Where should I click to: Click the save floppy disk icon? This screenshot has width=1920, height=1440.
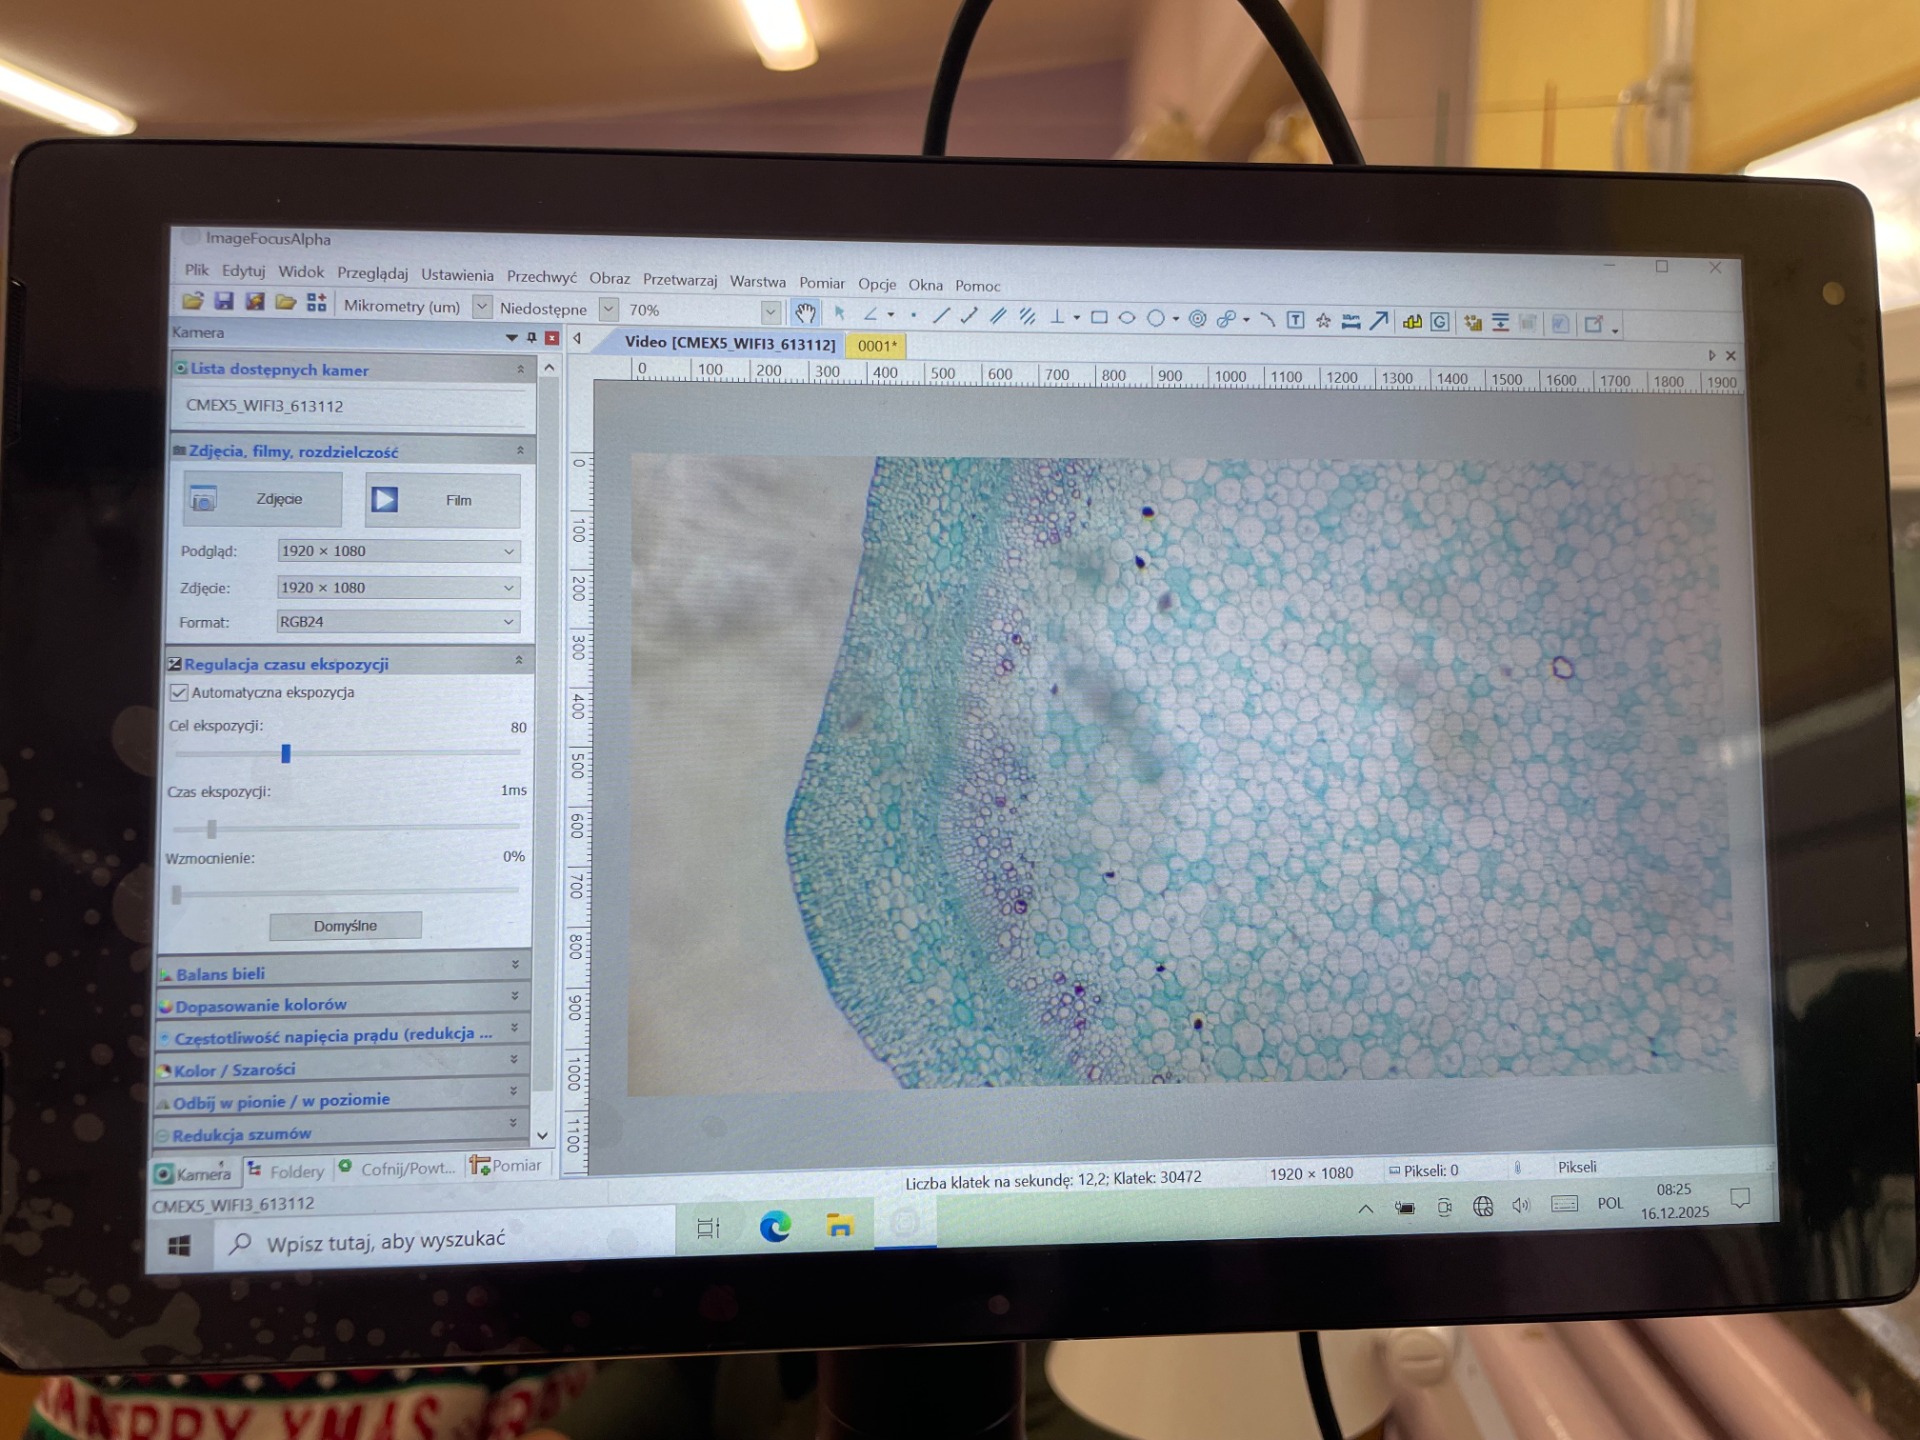(x=224, y=301)
